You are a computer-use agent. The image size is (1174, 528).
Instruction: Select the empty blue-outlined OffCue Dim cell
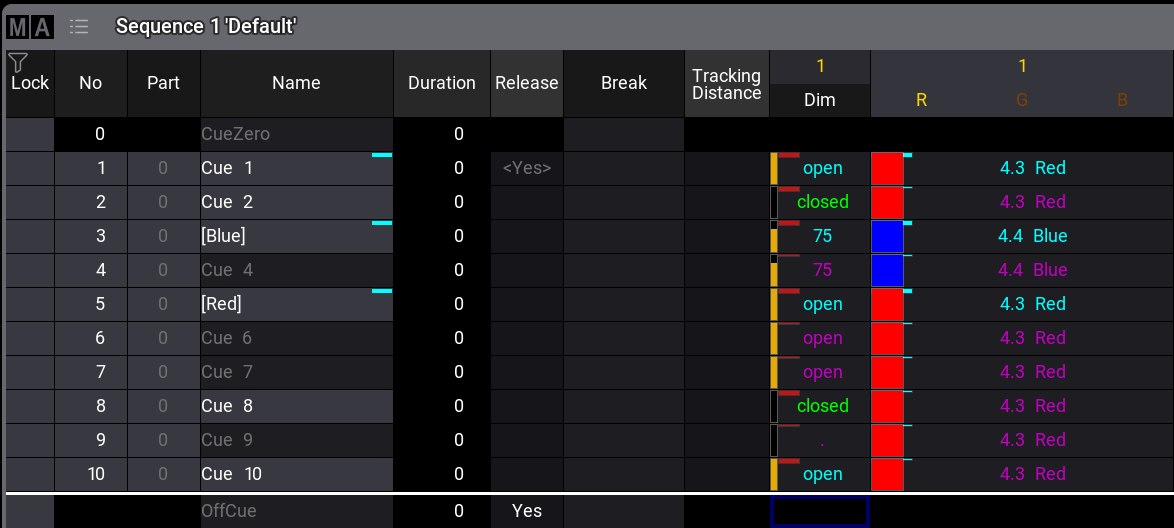[819, 511]
